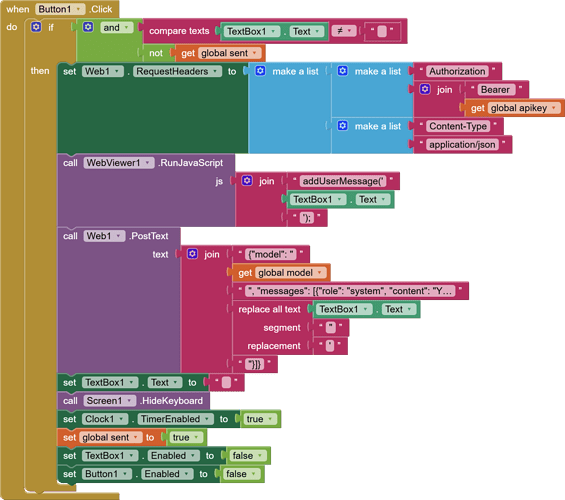Toggle the true value for Clock1 TimerEnabled
The height and width of the screenshot is (500, 565).
tap(259, 419)
